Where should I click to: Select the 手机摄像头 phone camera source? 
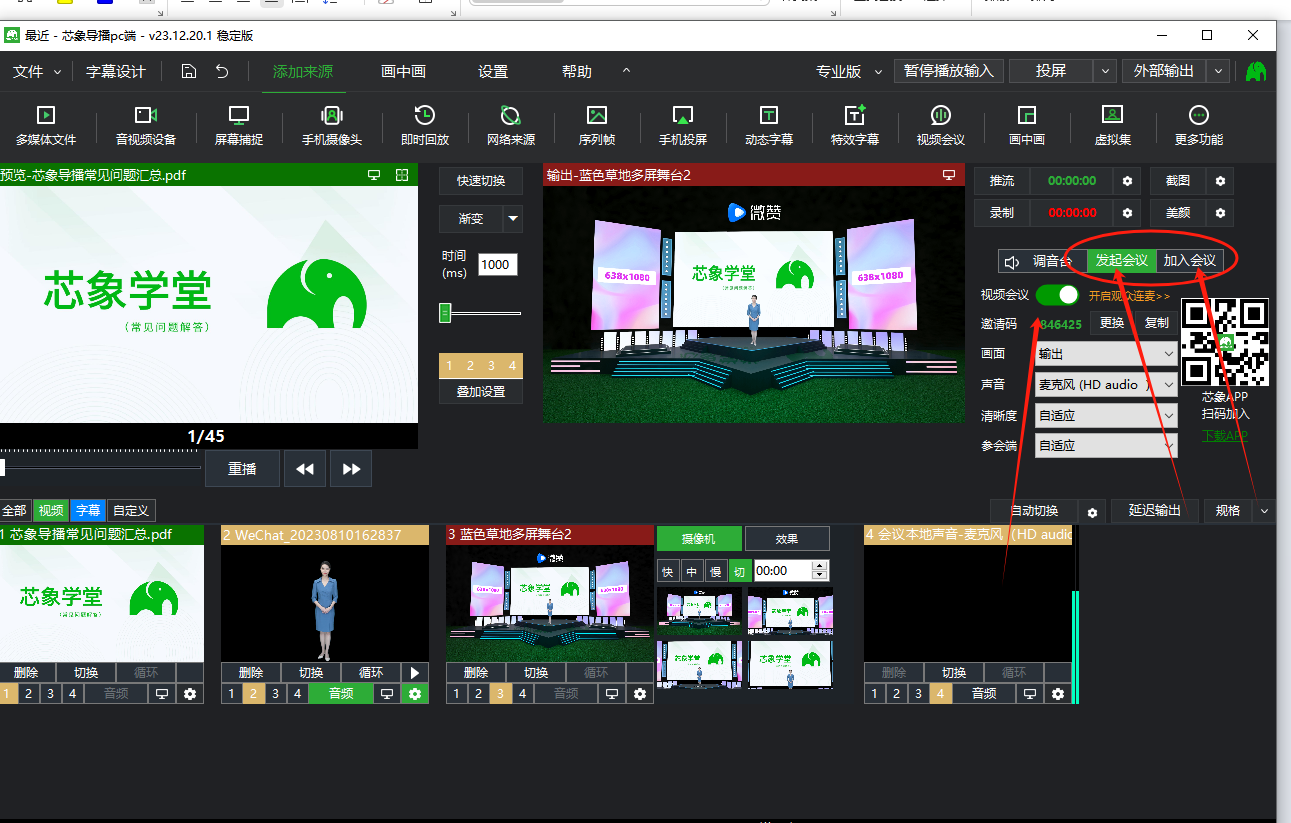[332, 125]
